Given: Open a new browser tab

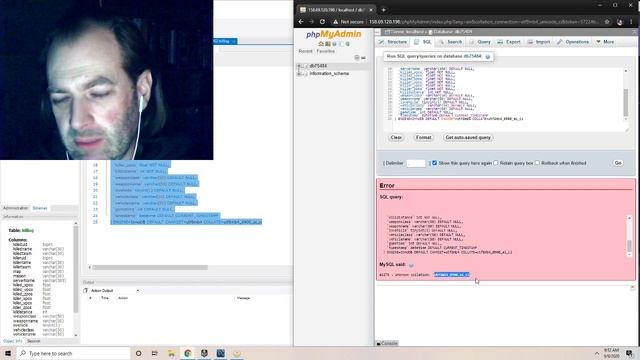Looking at the screenshot, I should pos(383,10).
